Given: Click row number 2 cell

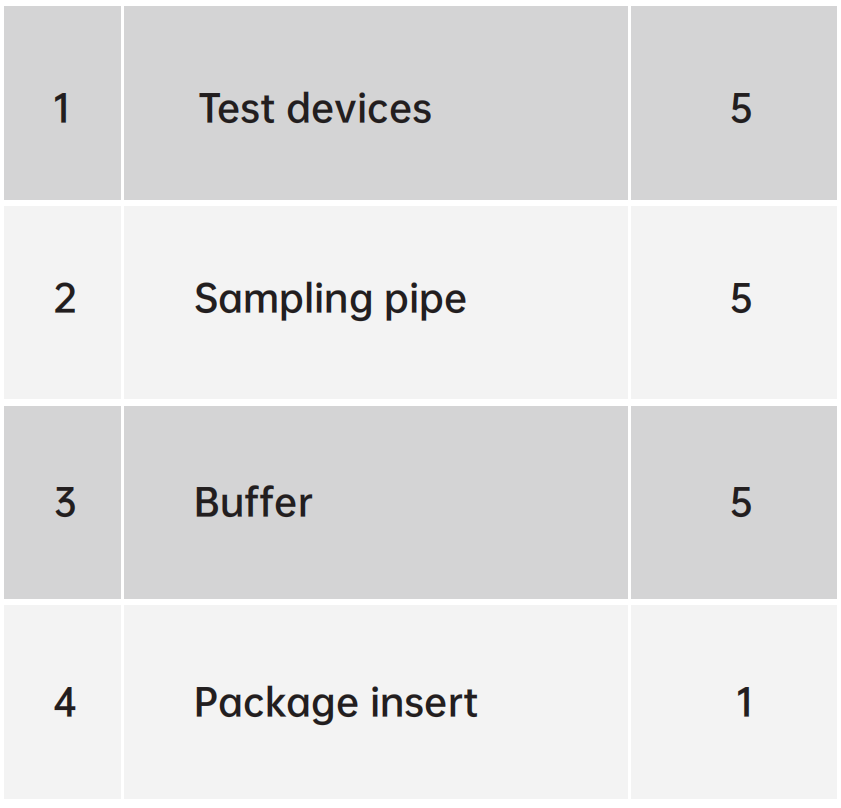Looking at the screenshot, I should pos(64,299).
